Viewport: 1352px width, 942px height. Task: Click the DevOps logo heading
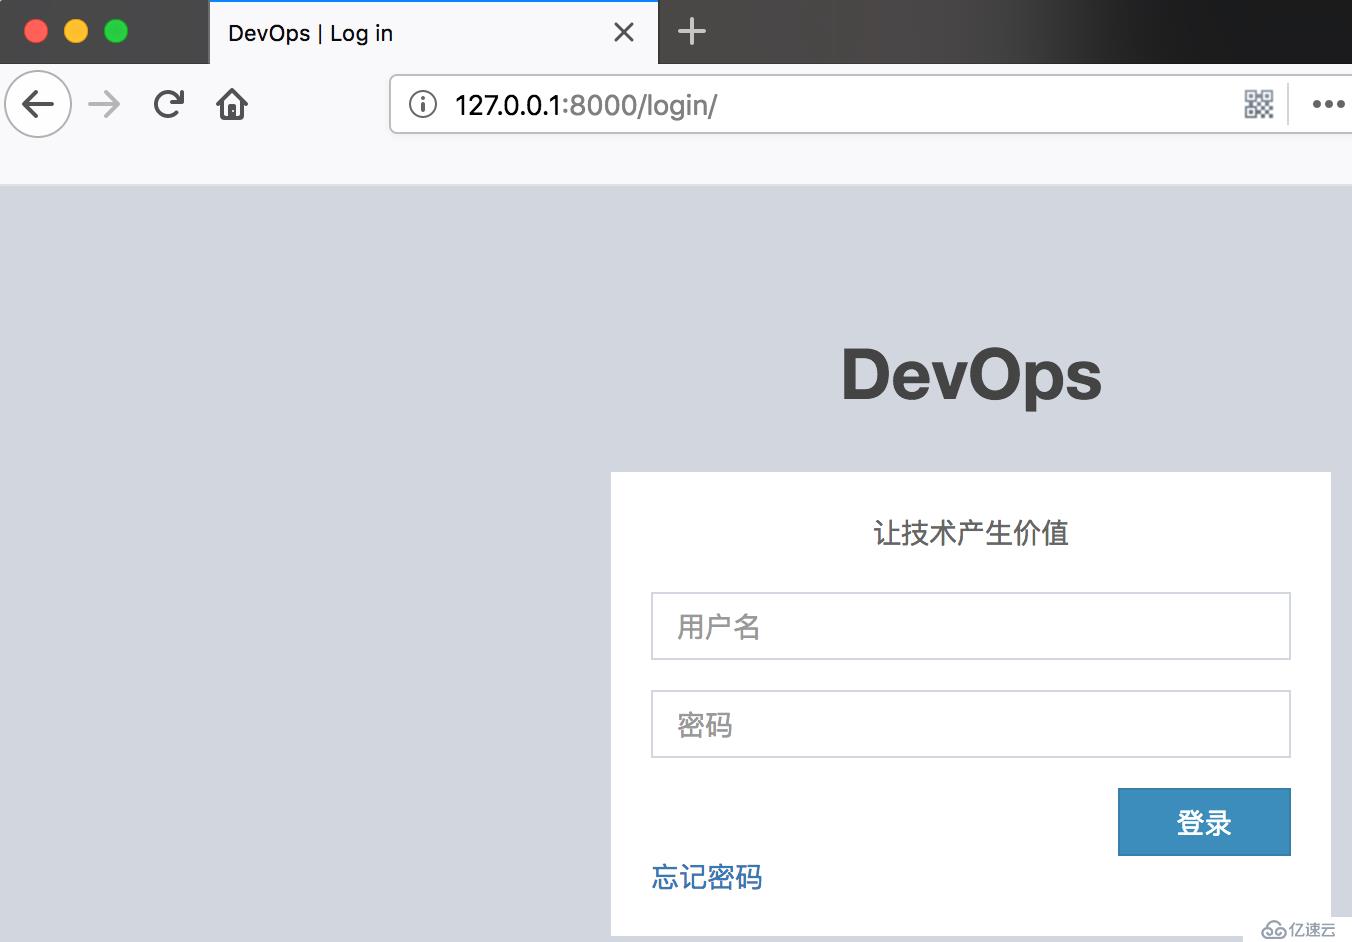(971, 376)
